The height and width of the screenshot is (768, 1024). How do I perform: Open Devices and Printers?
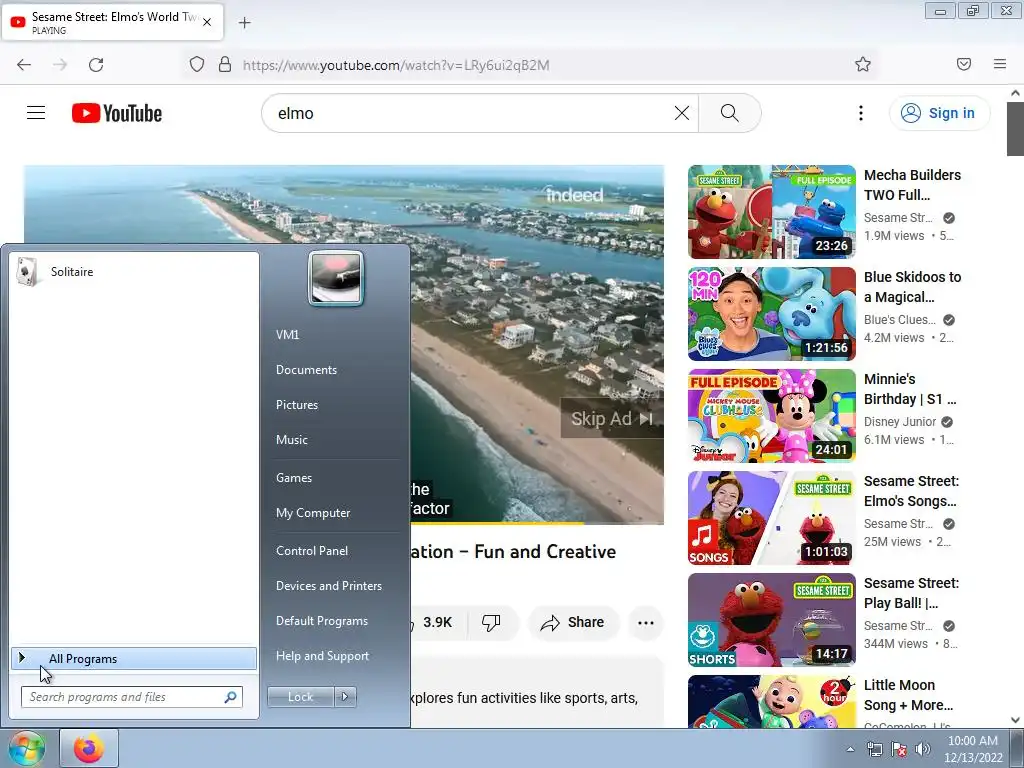(329, 586)
